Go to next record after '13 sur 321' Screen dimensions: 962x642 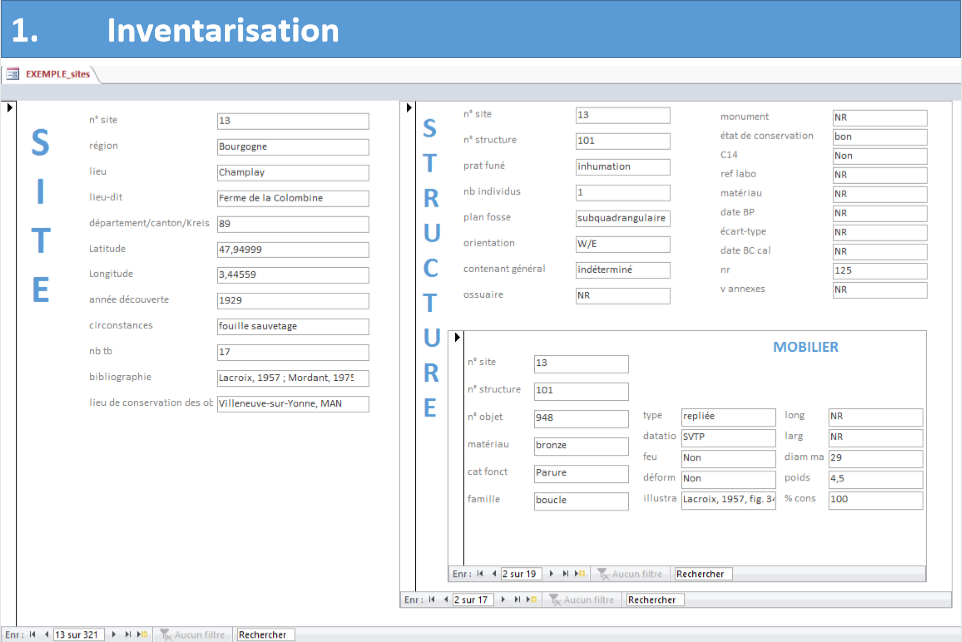tap(114, 635)
